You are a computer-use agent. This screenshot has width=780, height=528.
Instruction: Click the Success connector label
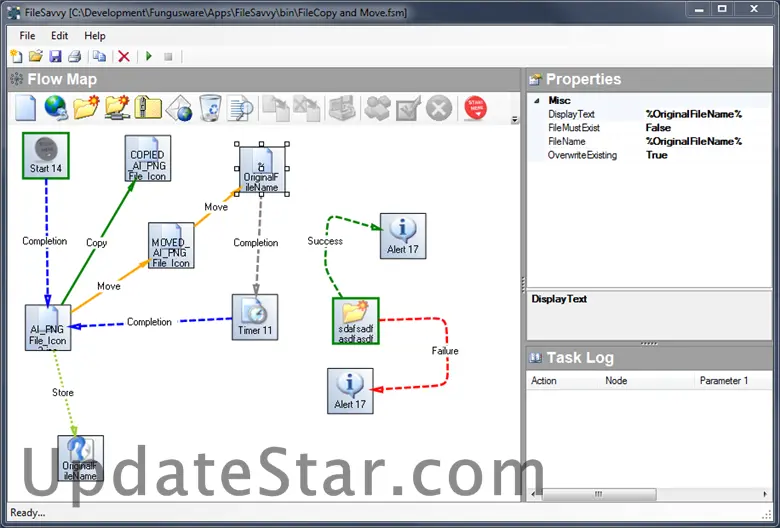click(x=325, y=241)
